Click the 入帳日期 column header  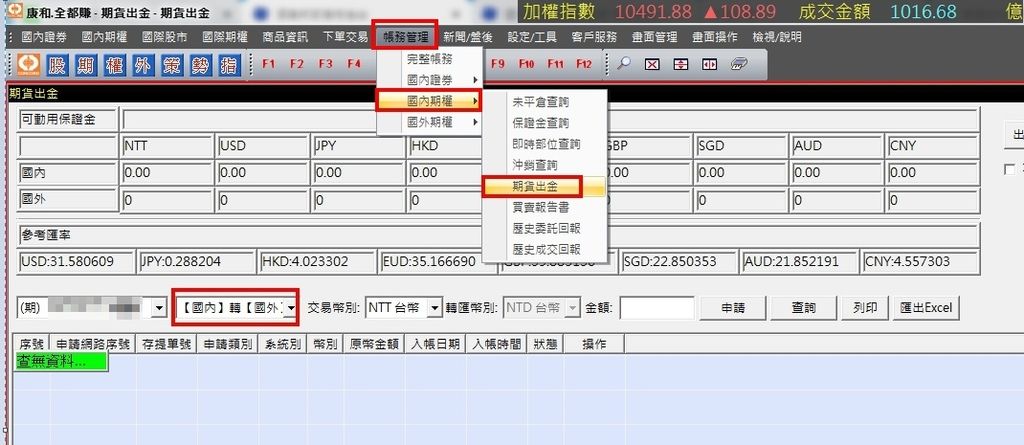[x=435, y=344]
